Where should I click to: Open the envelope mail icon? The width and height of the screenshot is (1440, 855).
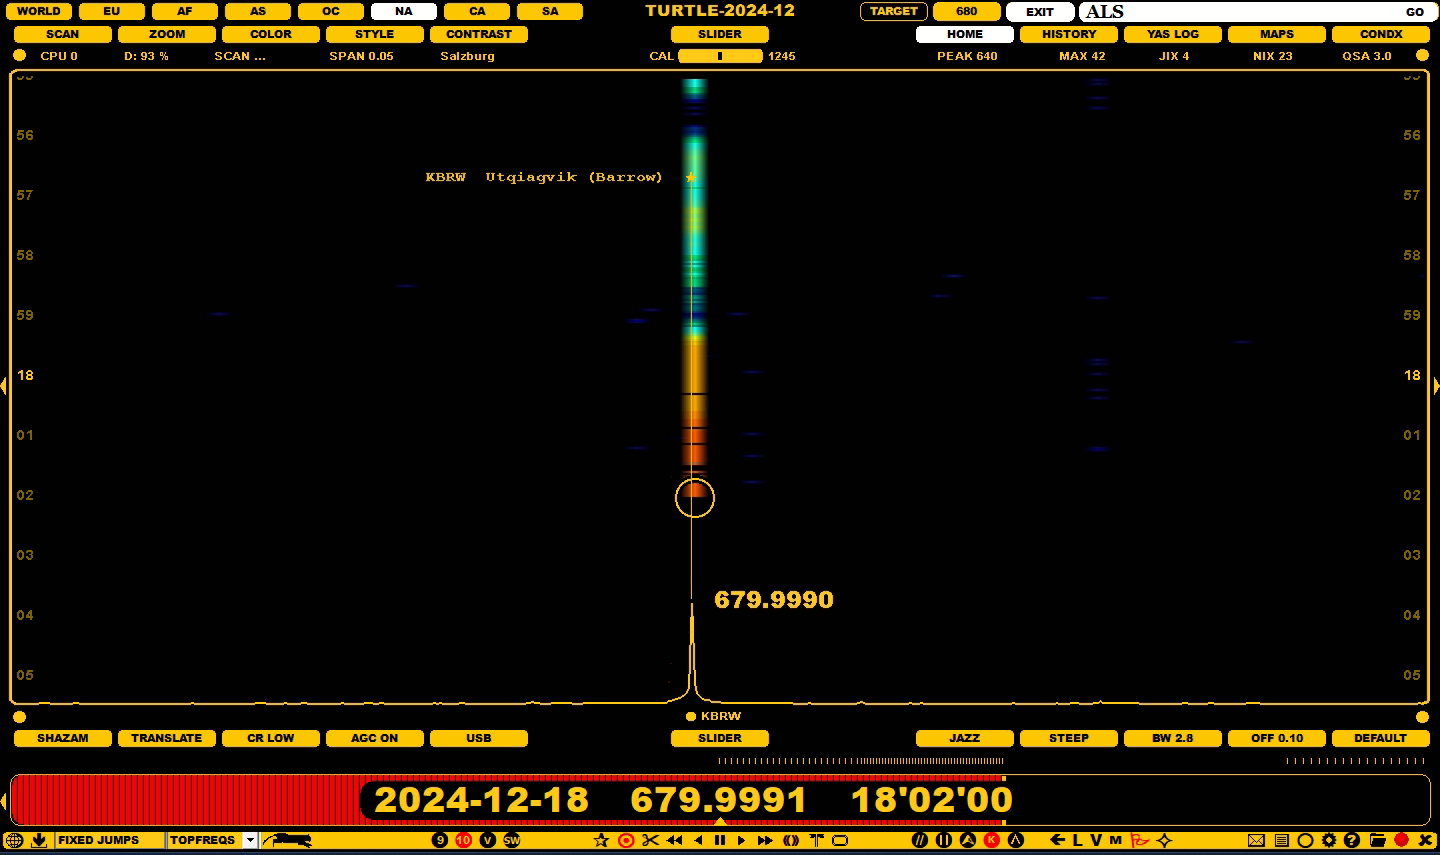(1256, 840)
